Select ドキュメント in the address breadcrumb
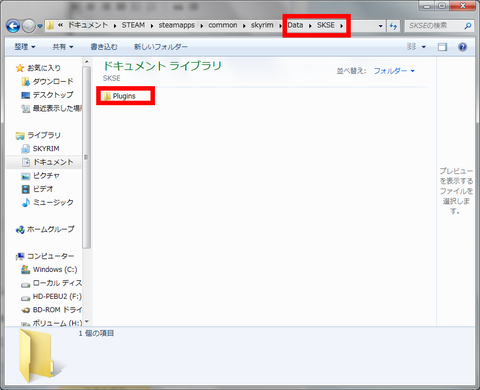 click(x=88, y=25)
